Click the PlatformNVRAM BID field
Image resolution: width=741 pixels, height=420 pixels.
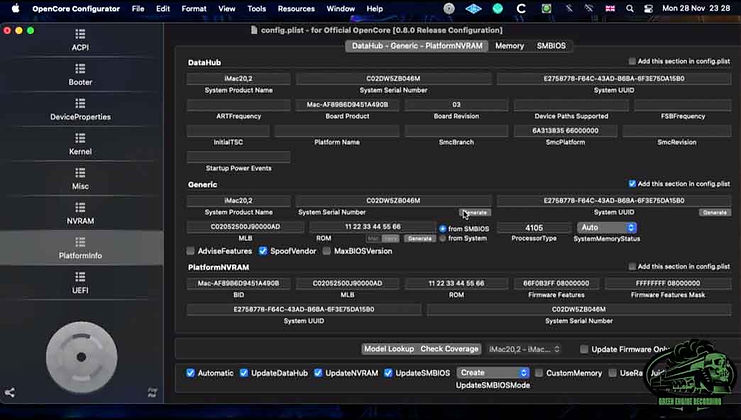239,283
